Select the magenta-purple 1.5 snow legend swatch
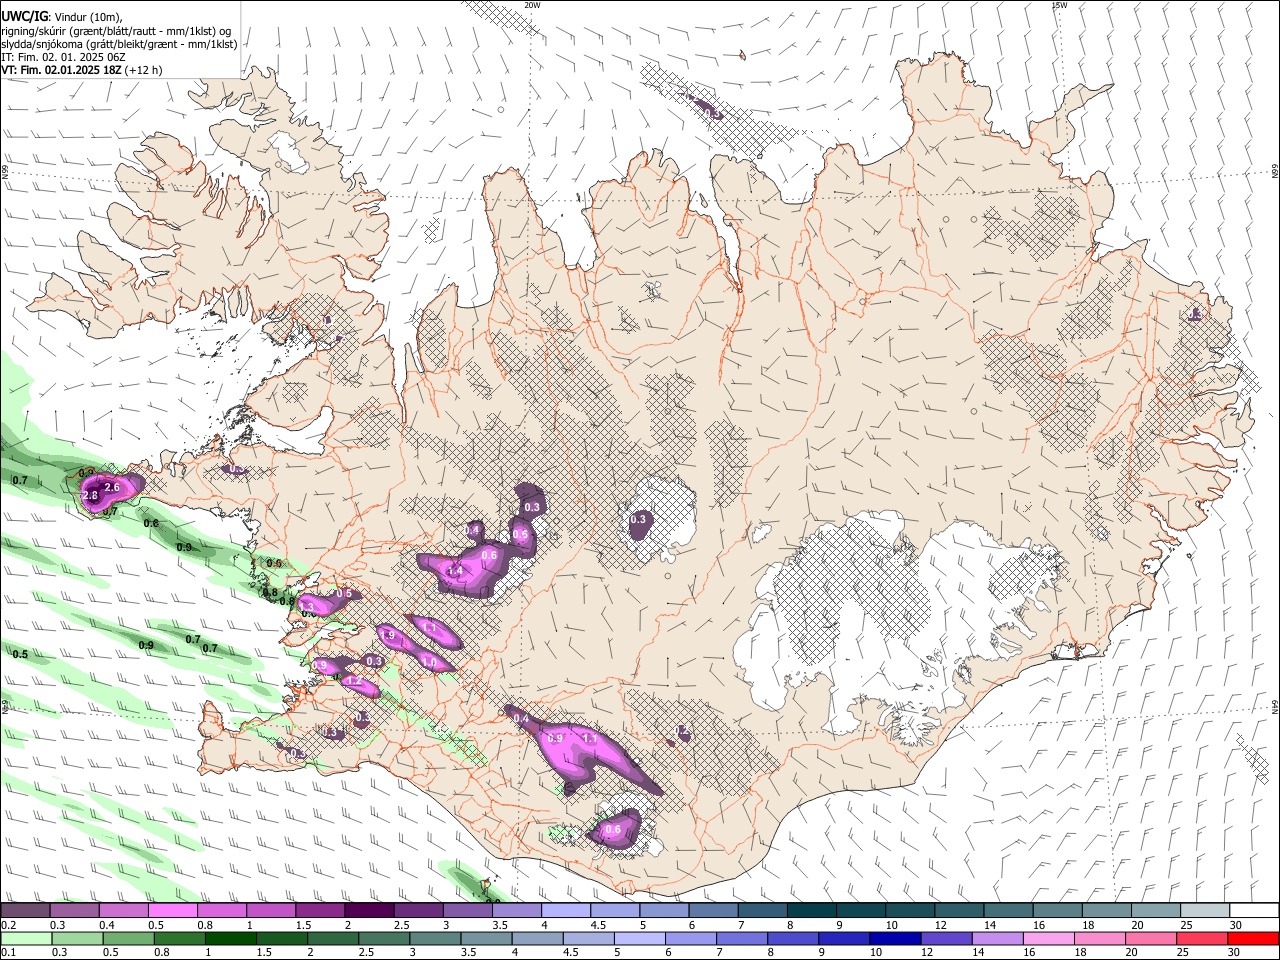Viewport: 1280px width, 960px height. click(320, 911)
